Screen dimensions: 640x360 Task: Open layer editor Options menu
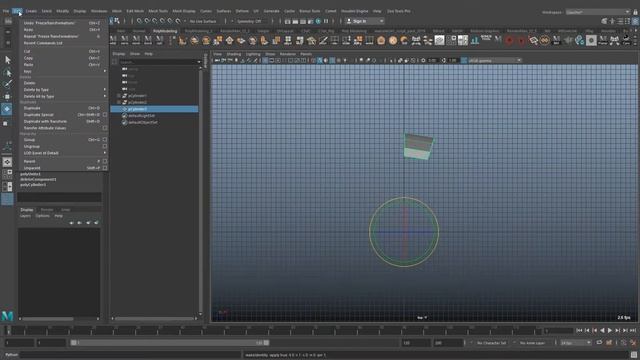click(42, 216)
